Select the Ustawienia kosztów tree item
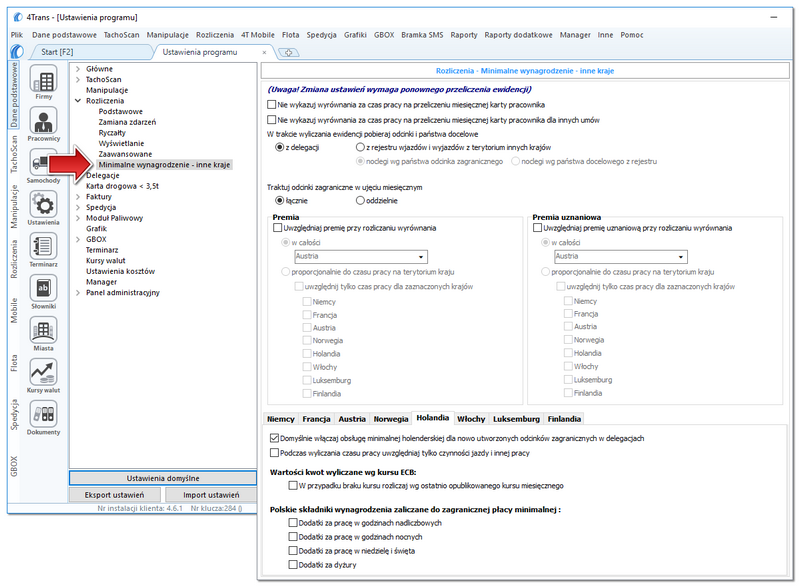The width and height of the screenshot is (800, 587). click(x=120, y=271)
